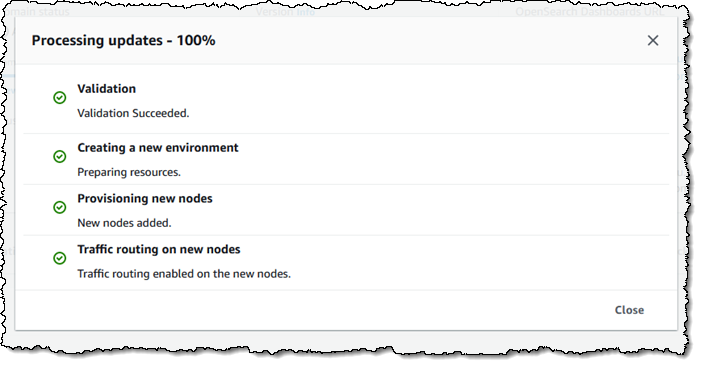The width and height of the screenshot is (701, 365).
Task: Click the Close button in dialog footer
Action: click(x=629, y=310)
